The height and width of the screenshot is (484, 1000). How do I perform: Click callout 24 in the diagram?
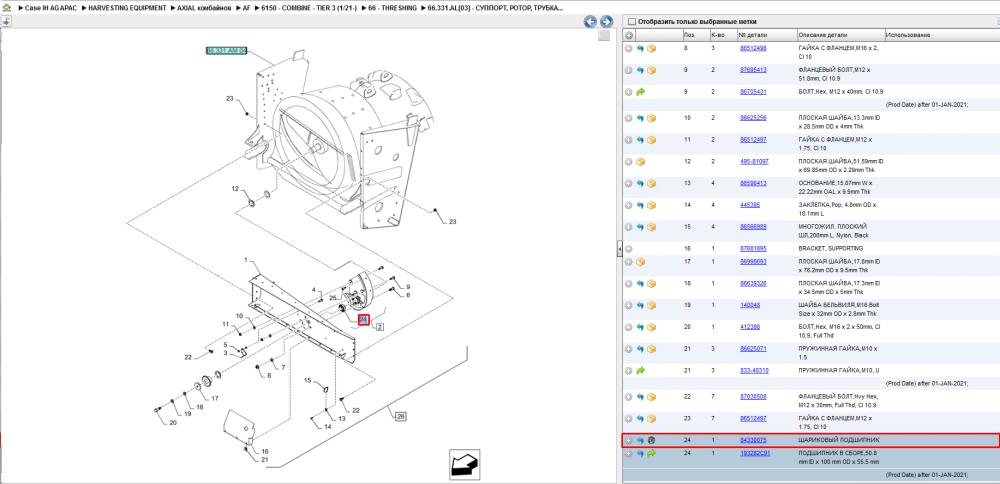tap(364, 319)
